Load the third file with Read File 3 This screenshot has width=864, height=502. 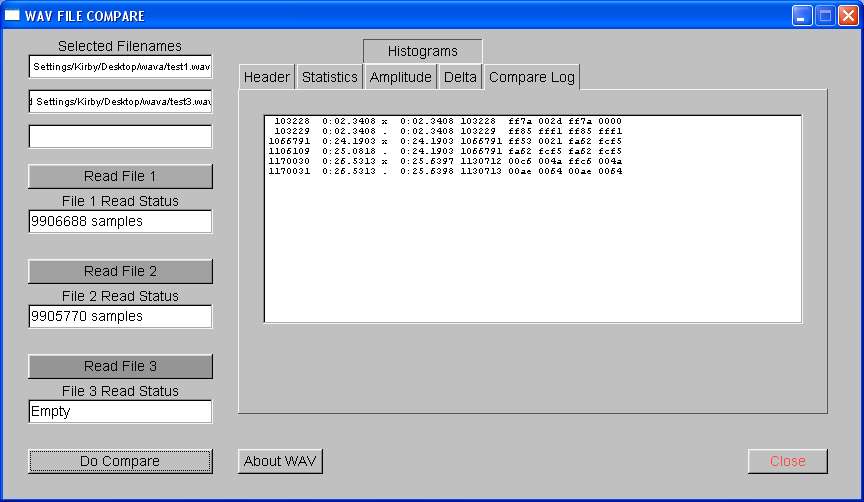(120, 366)
